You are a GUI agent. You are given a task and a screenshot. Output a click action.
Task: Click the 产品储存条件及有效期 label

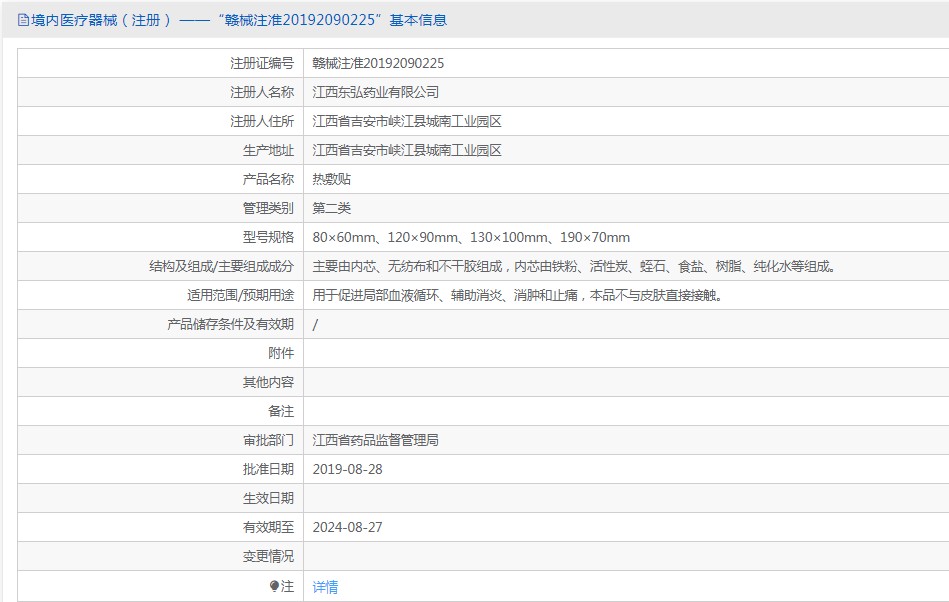(x=231, y=324)
